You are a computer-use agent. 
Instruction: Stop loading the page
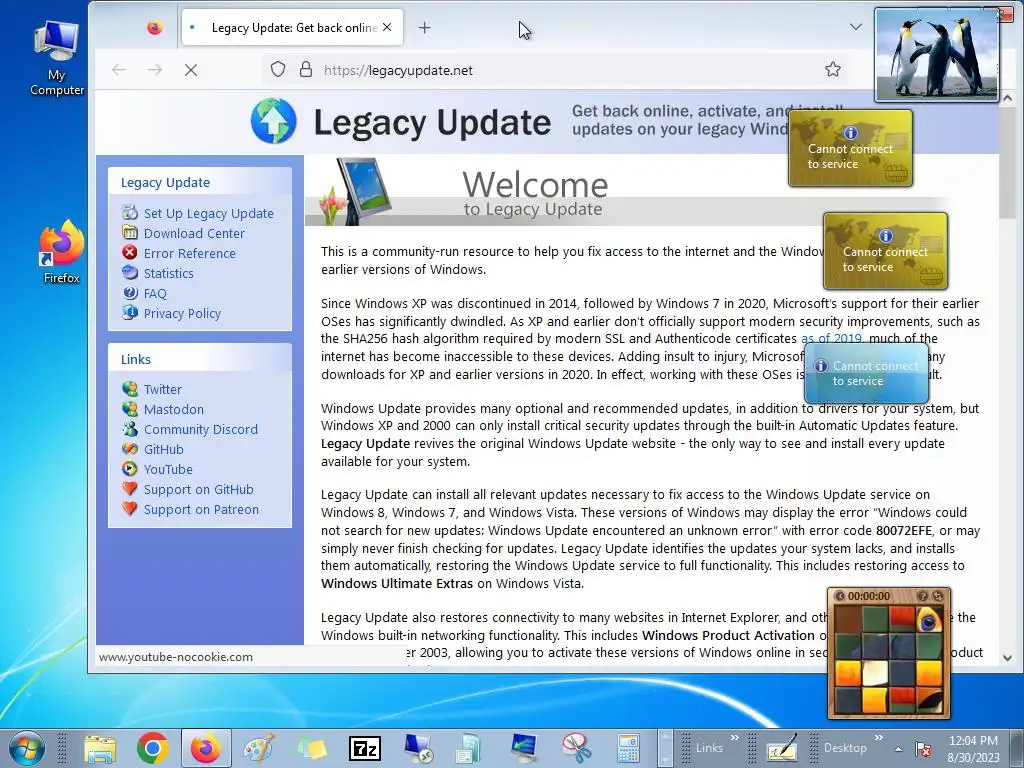click(x=191, y=70)
